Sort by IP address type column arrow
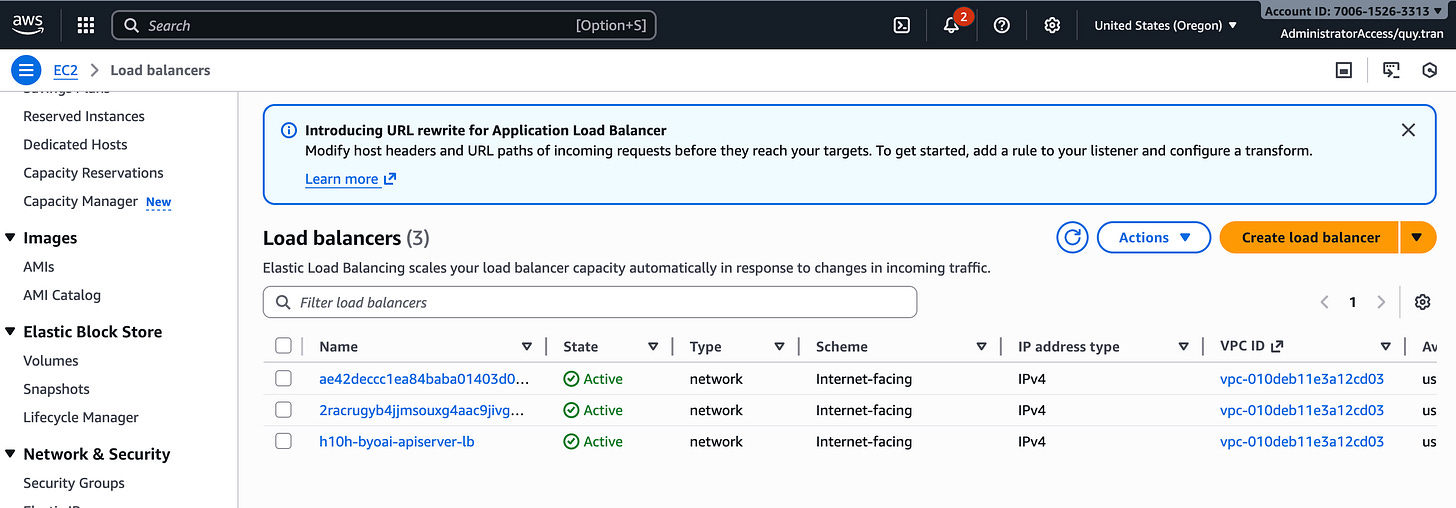The height and width of the screenshot is (508, 1456). click(x=1183, y=347)
